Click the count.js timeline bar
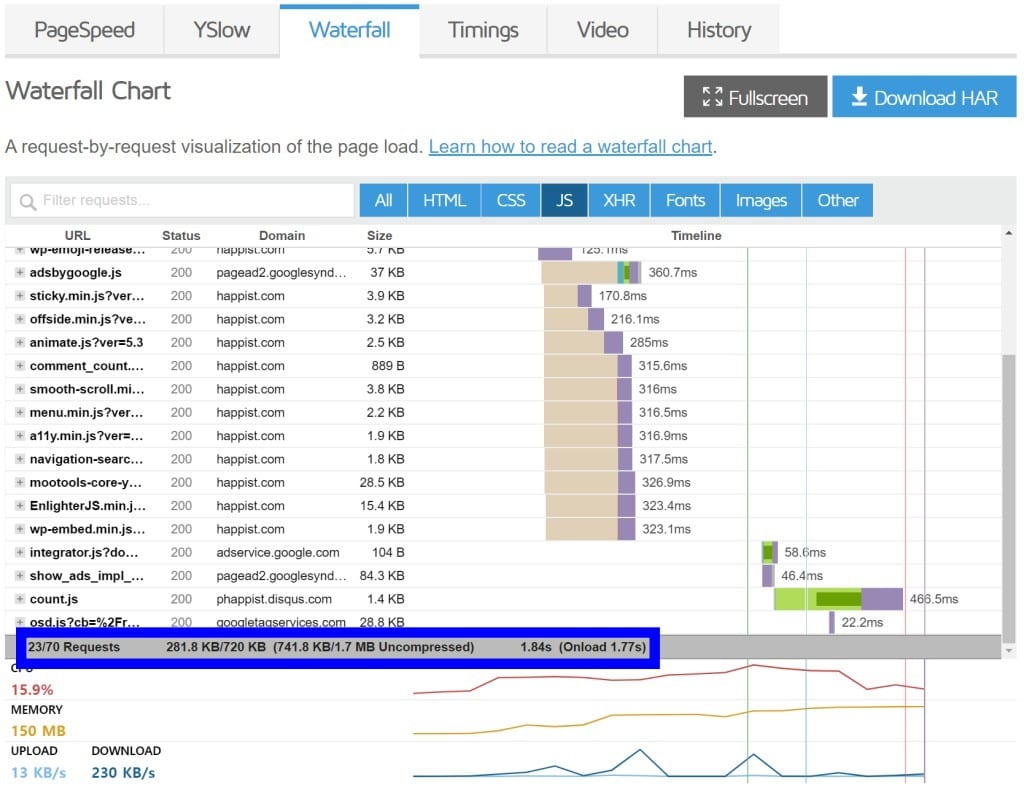The height and width of the screenshot is (798, 1024). tap(838, 599)
